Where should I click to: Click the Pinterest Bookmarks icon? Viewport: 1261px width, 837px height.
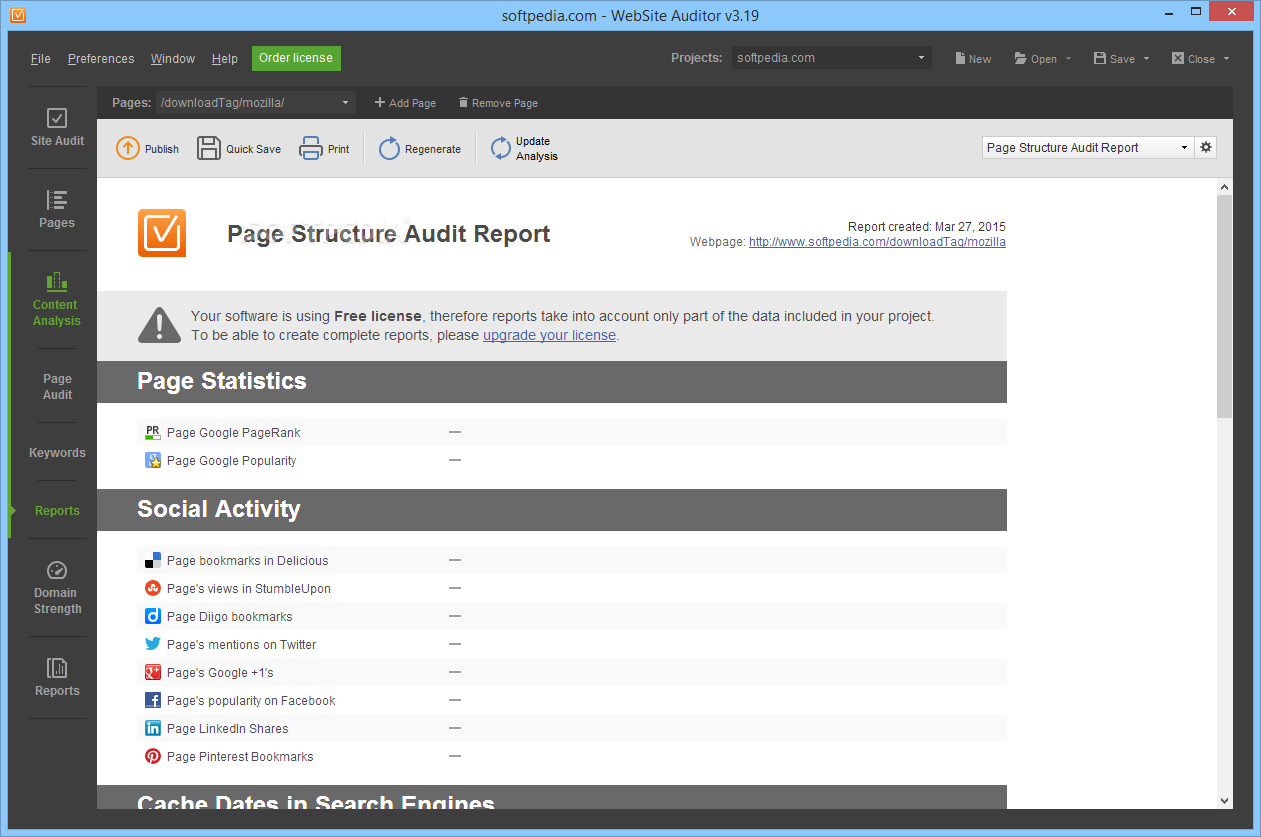pyautogui.click(x=153, y=756)
